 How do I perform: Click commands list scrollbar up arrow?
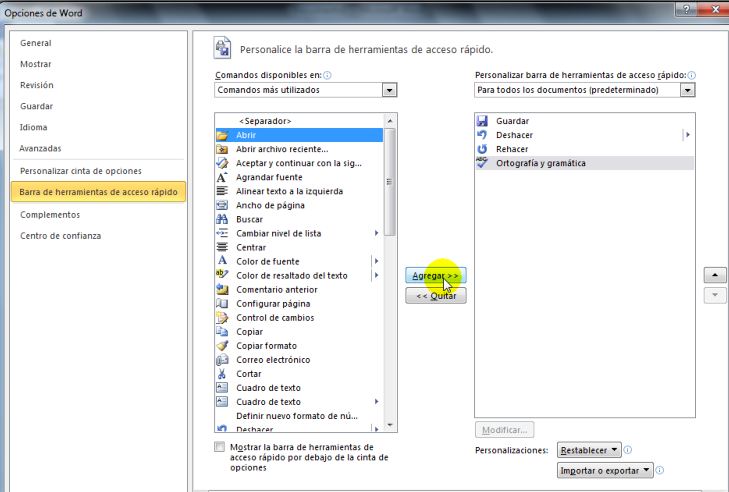[390, 121]
